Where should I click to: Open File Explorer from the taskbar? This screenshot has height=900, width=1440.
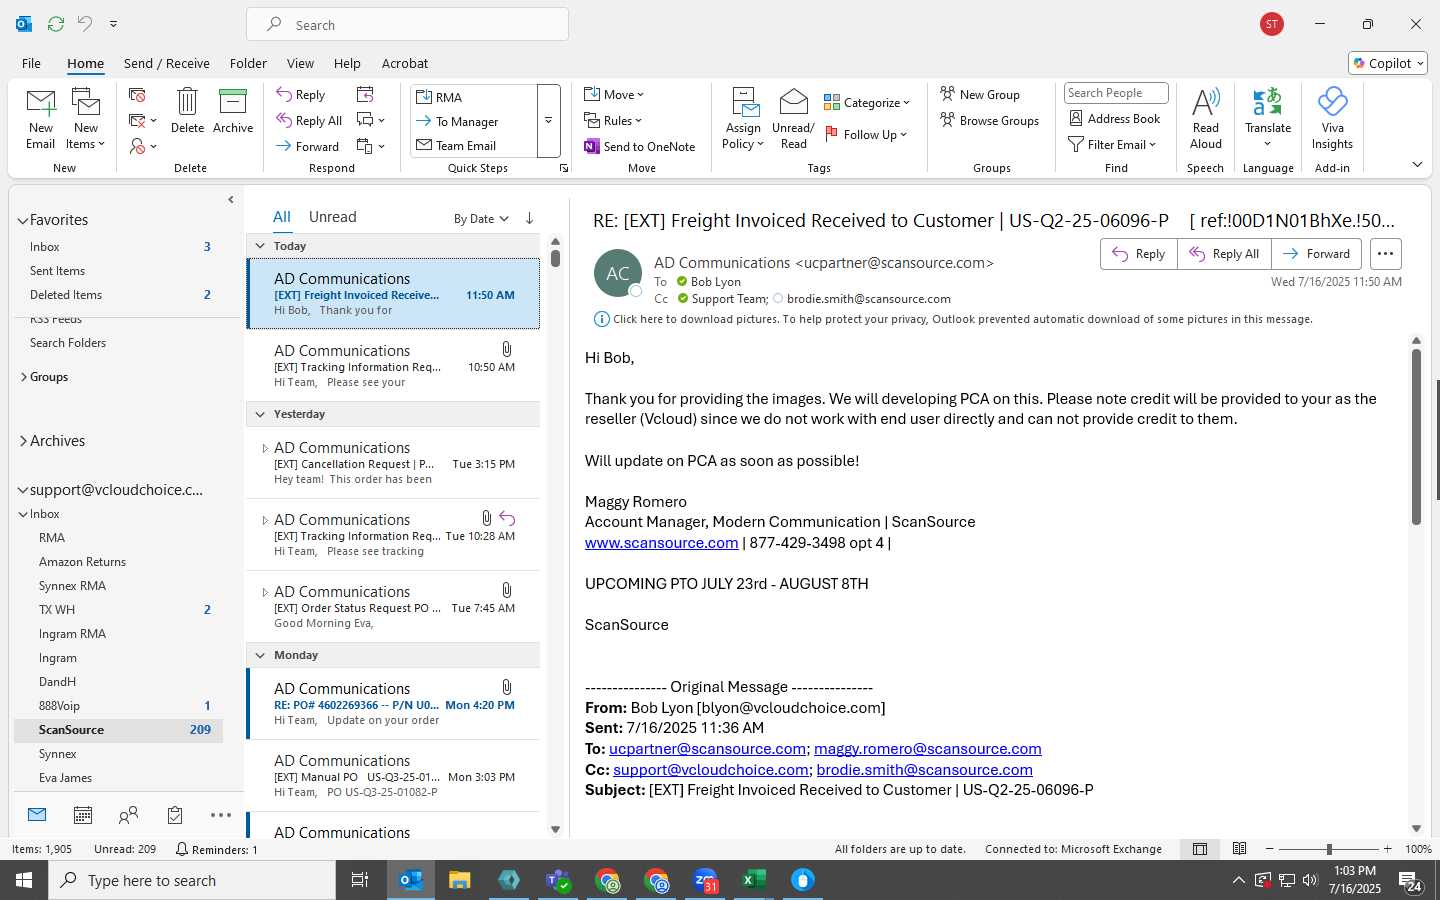[459, 880]
